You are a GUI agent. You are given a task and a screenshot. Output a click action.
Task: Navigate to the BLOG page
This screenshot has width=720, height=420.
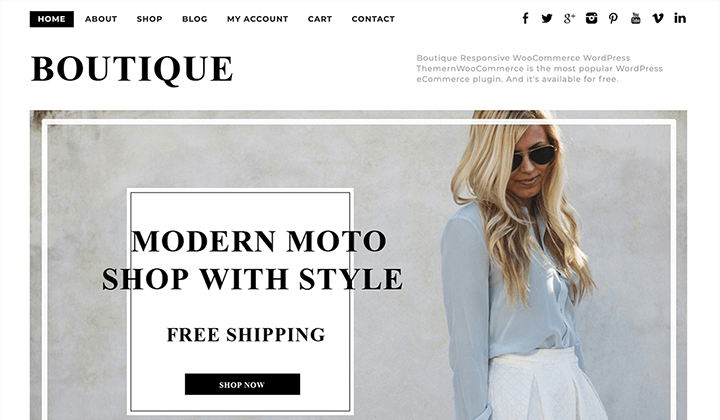(x=195, y=19)
